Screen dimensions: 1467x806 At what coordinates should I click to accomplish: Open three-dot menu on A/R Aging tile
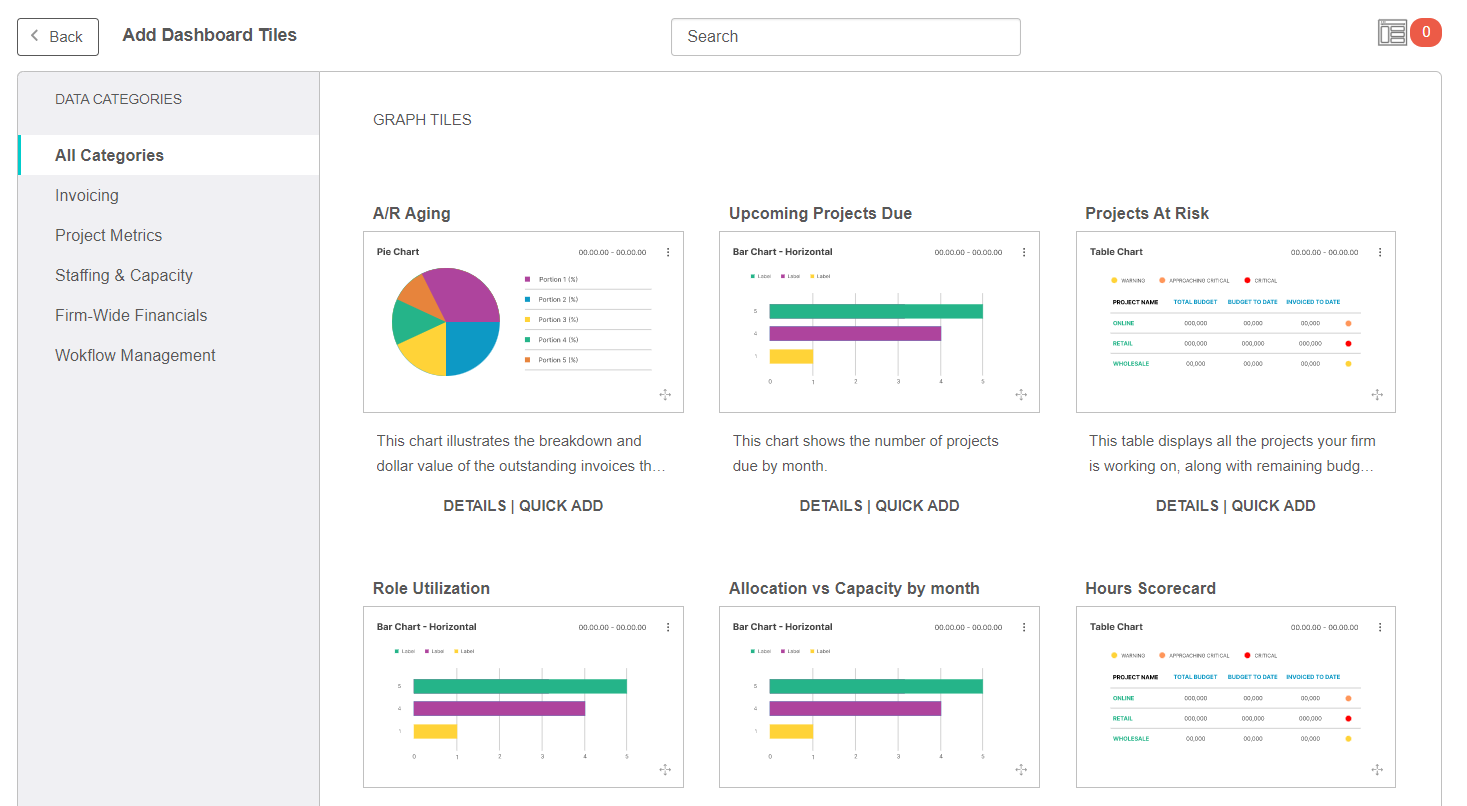pyautogui.click(x=668, y=253)
